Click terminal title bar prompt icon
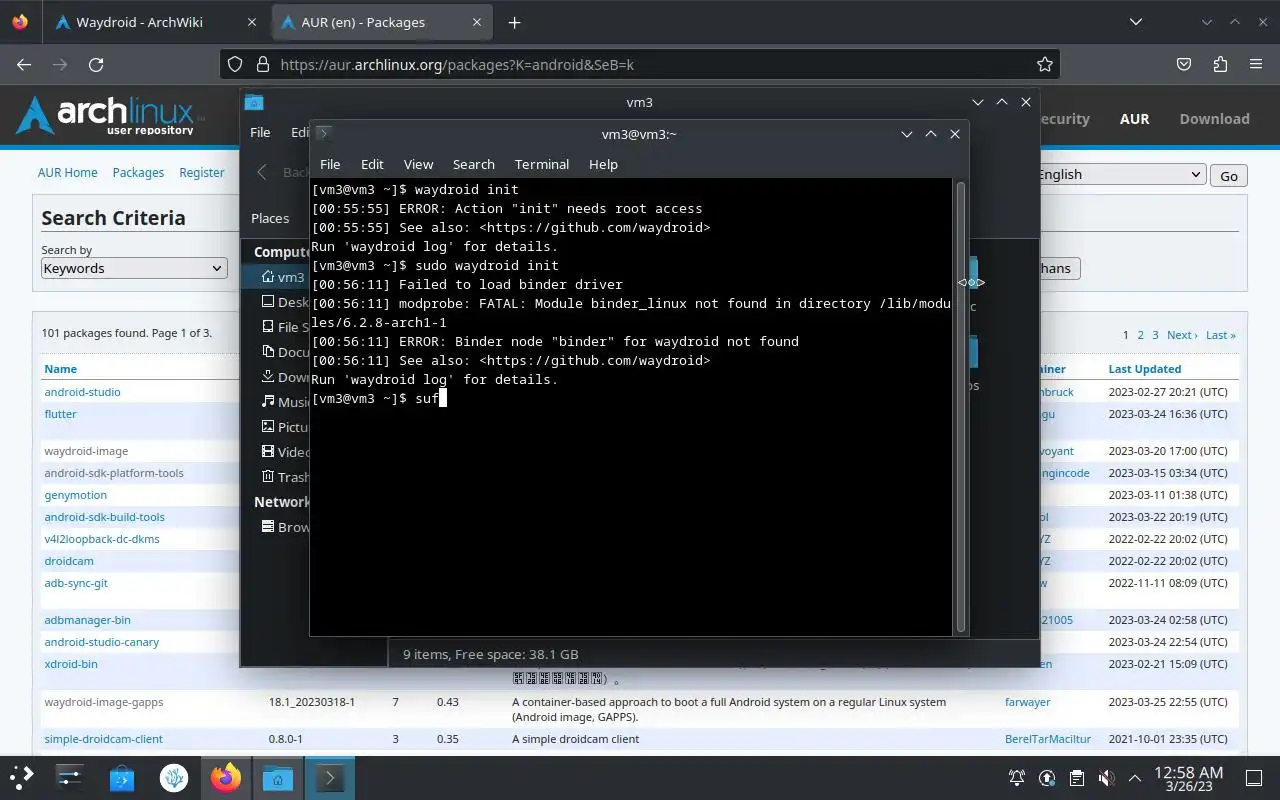The height and width of the screenshot is (800, 1280). pos(323,133)
